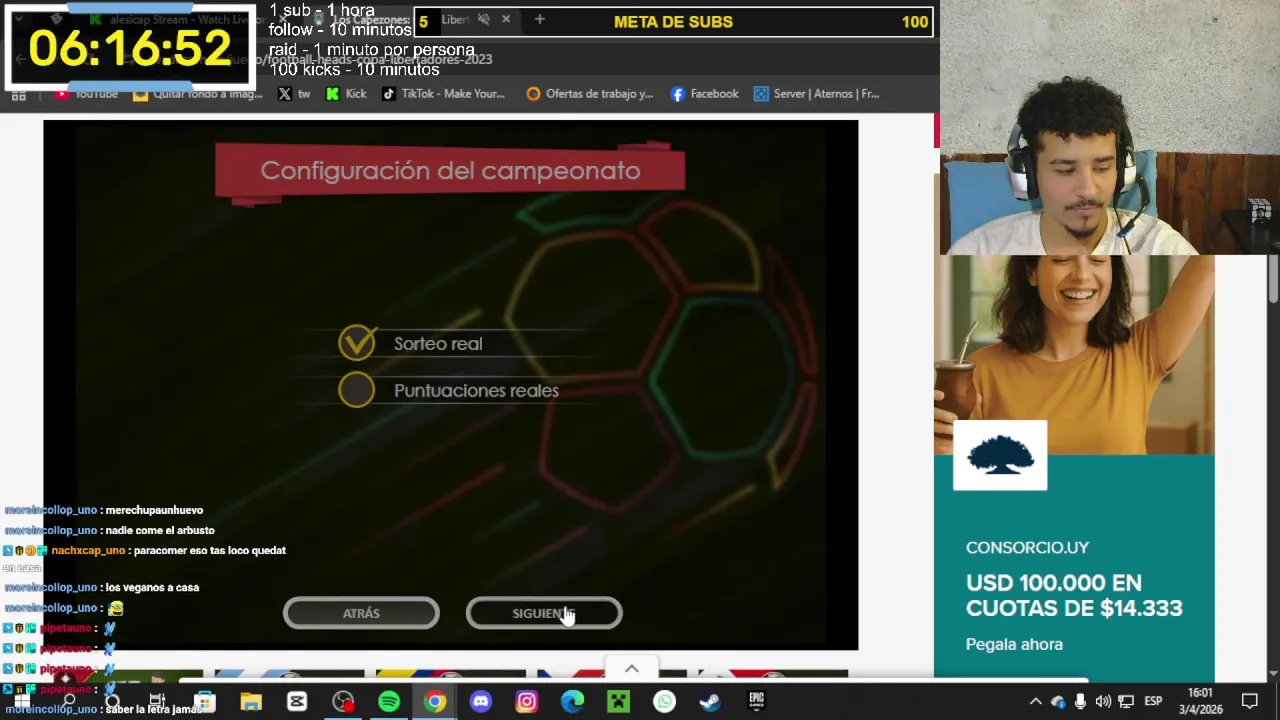The width and height of the screenshot is (1280, 720).
Task: Open CapCut from the taskbar
Action: (297, 702)
